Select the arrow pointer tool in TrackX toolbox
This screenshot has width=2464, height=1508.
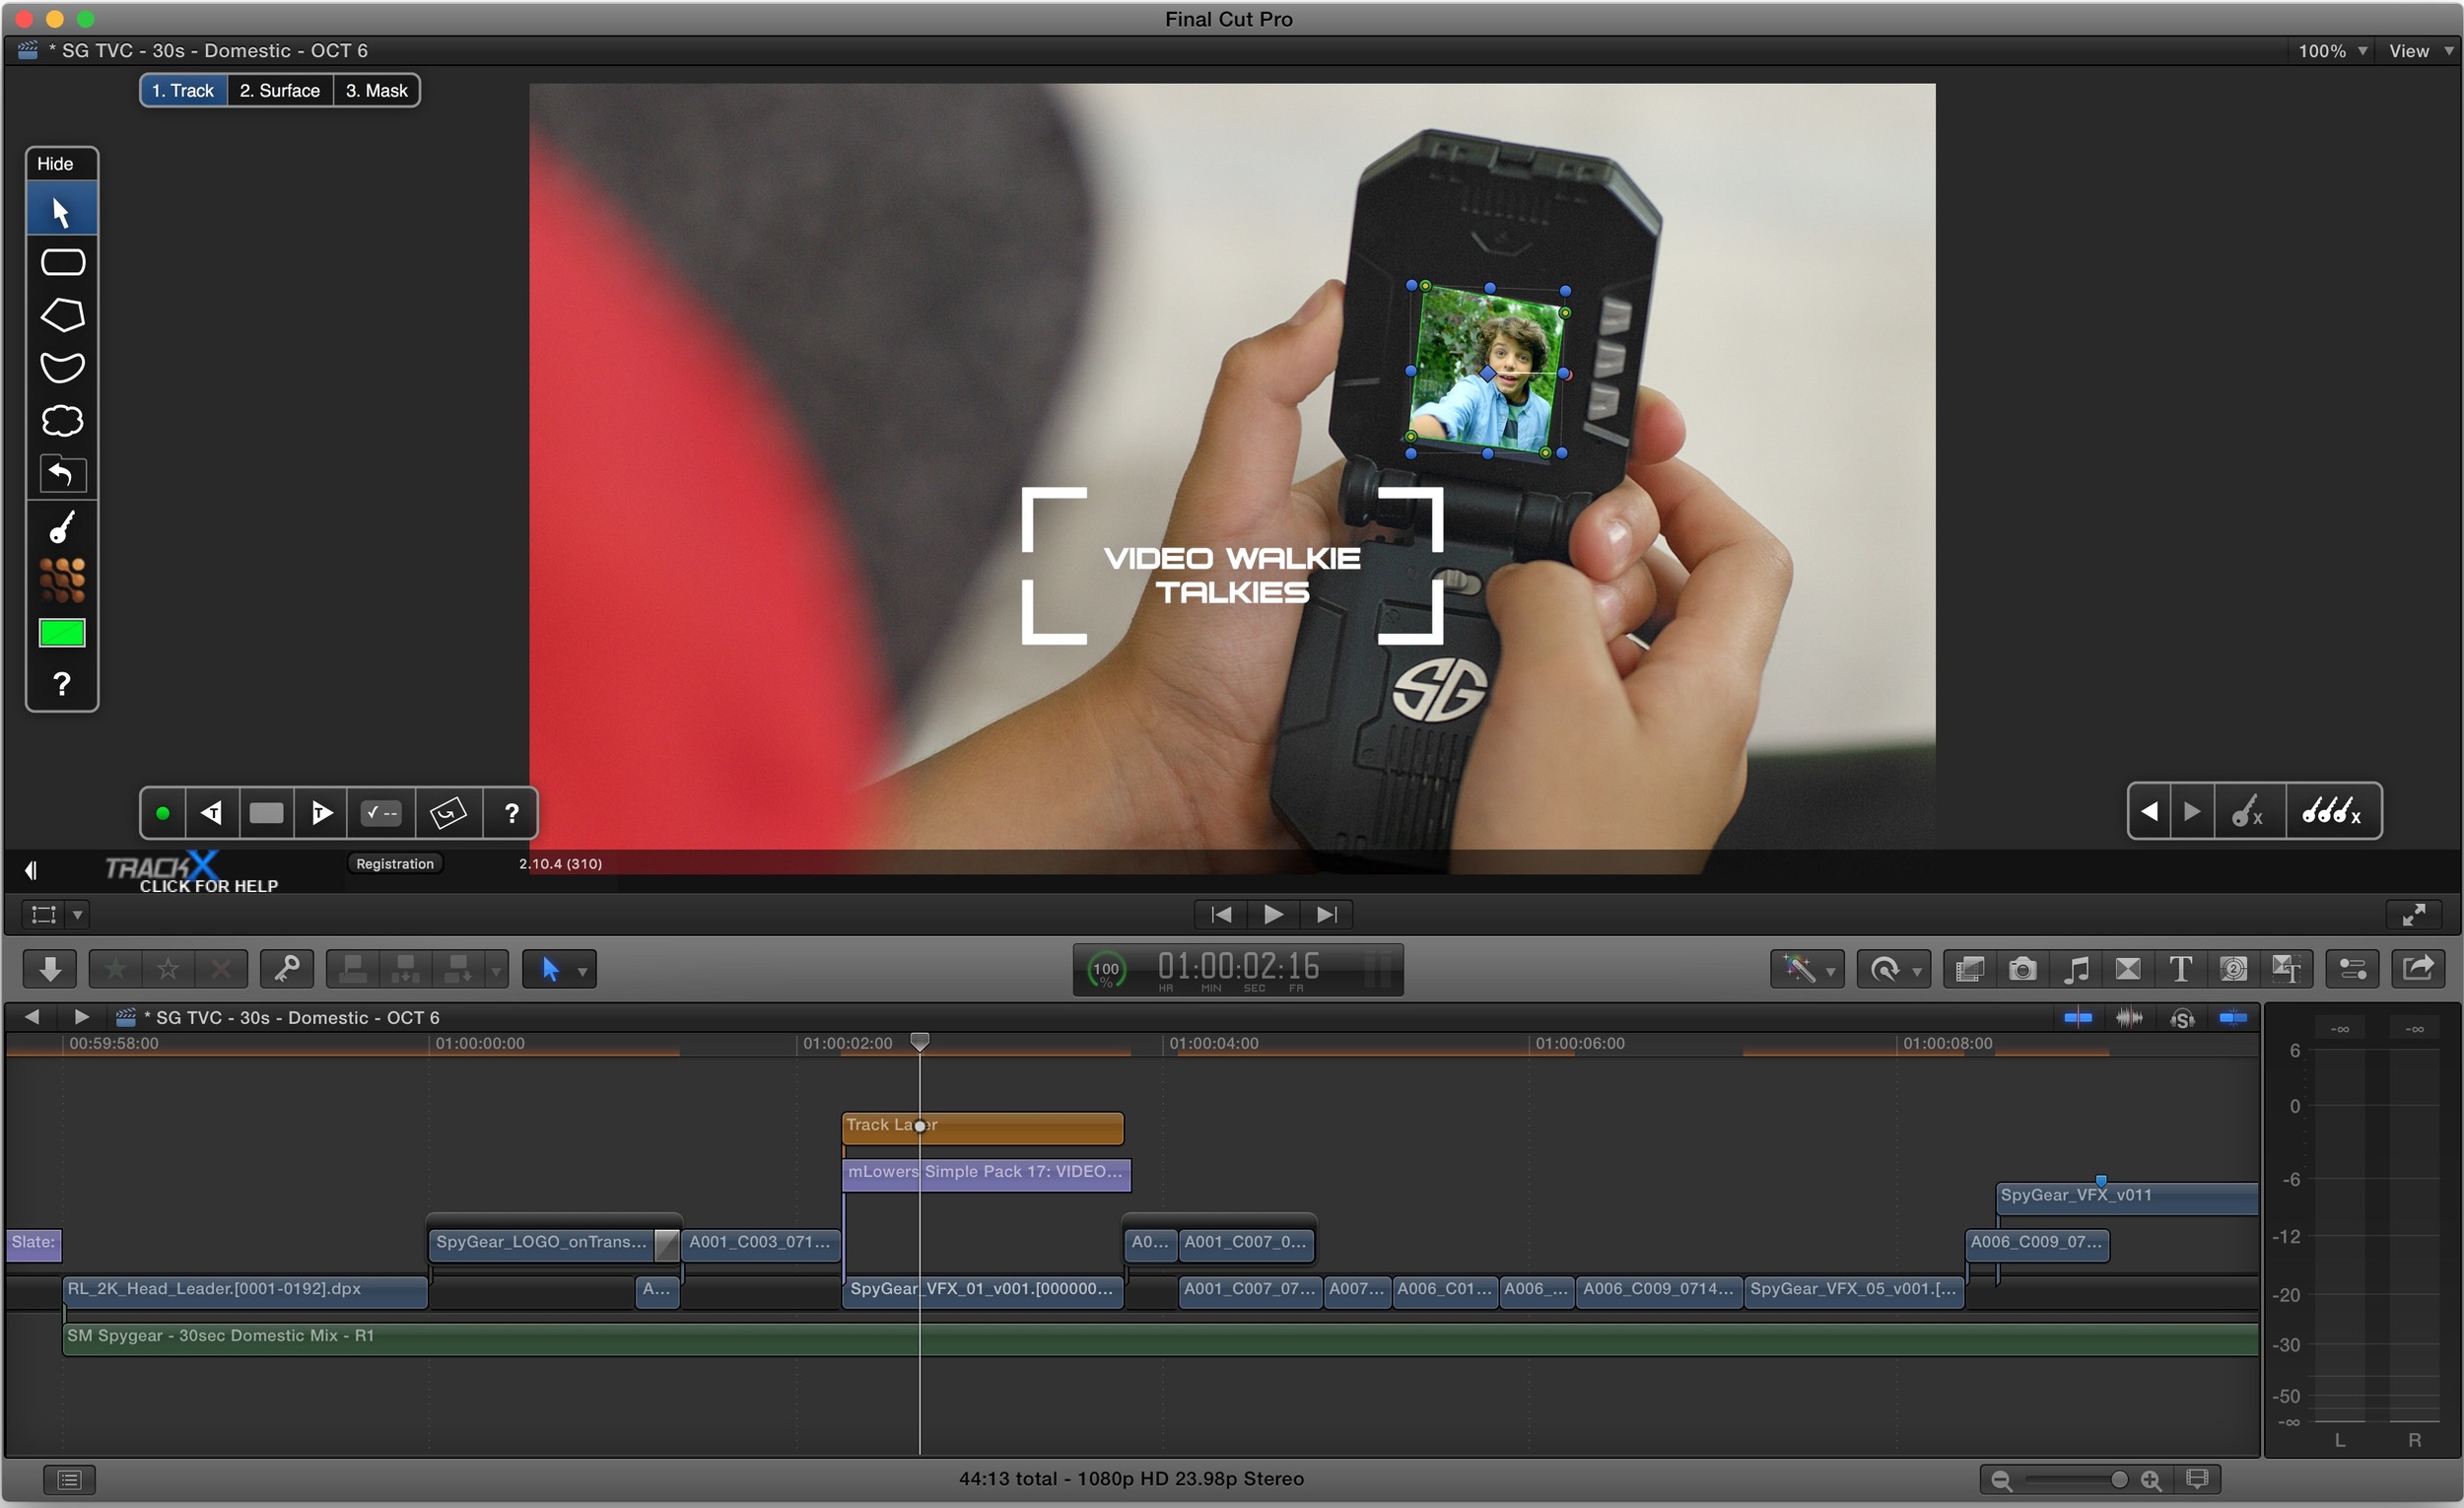pyautogui.click(x=61, y=211)
